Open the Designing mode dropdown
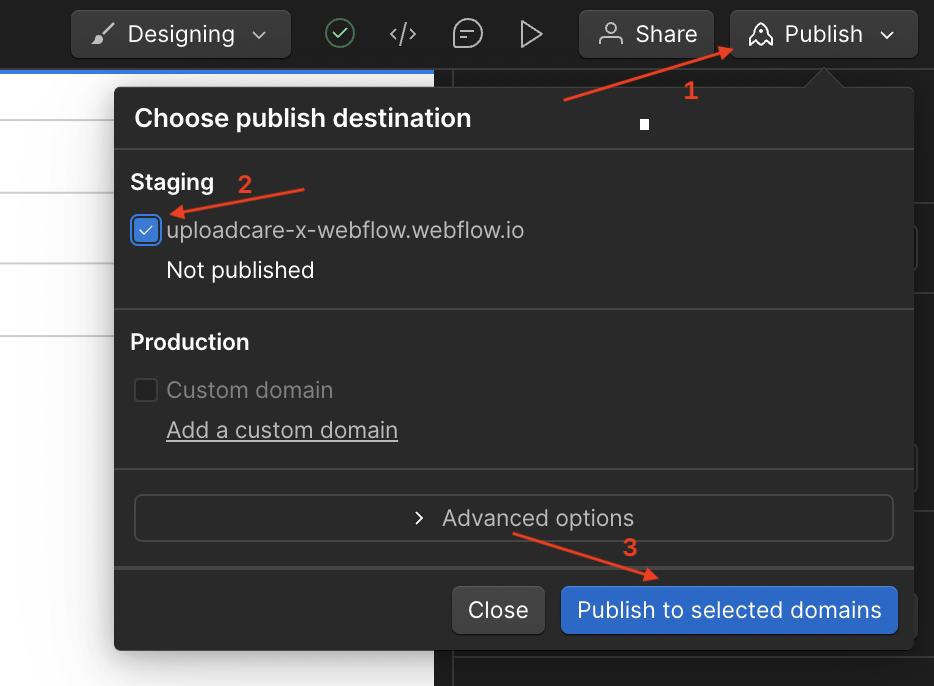934x686 pixels. (257, 33)
